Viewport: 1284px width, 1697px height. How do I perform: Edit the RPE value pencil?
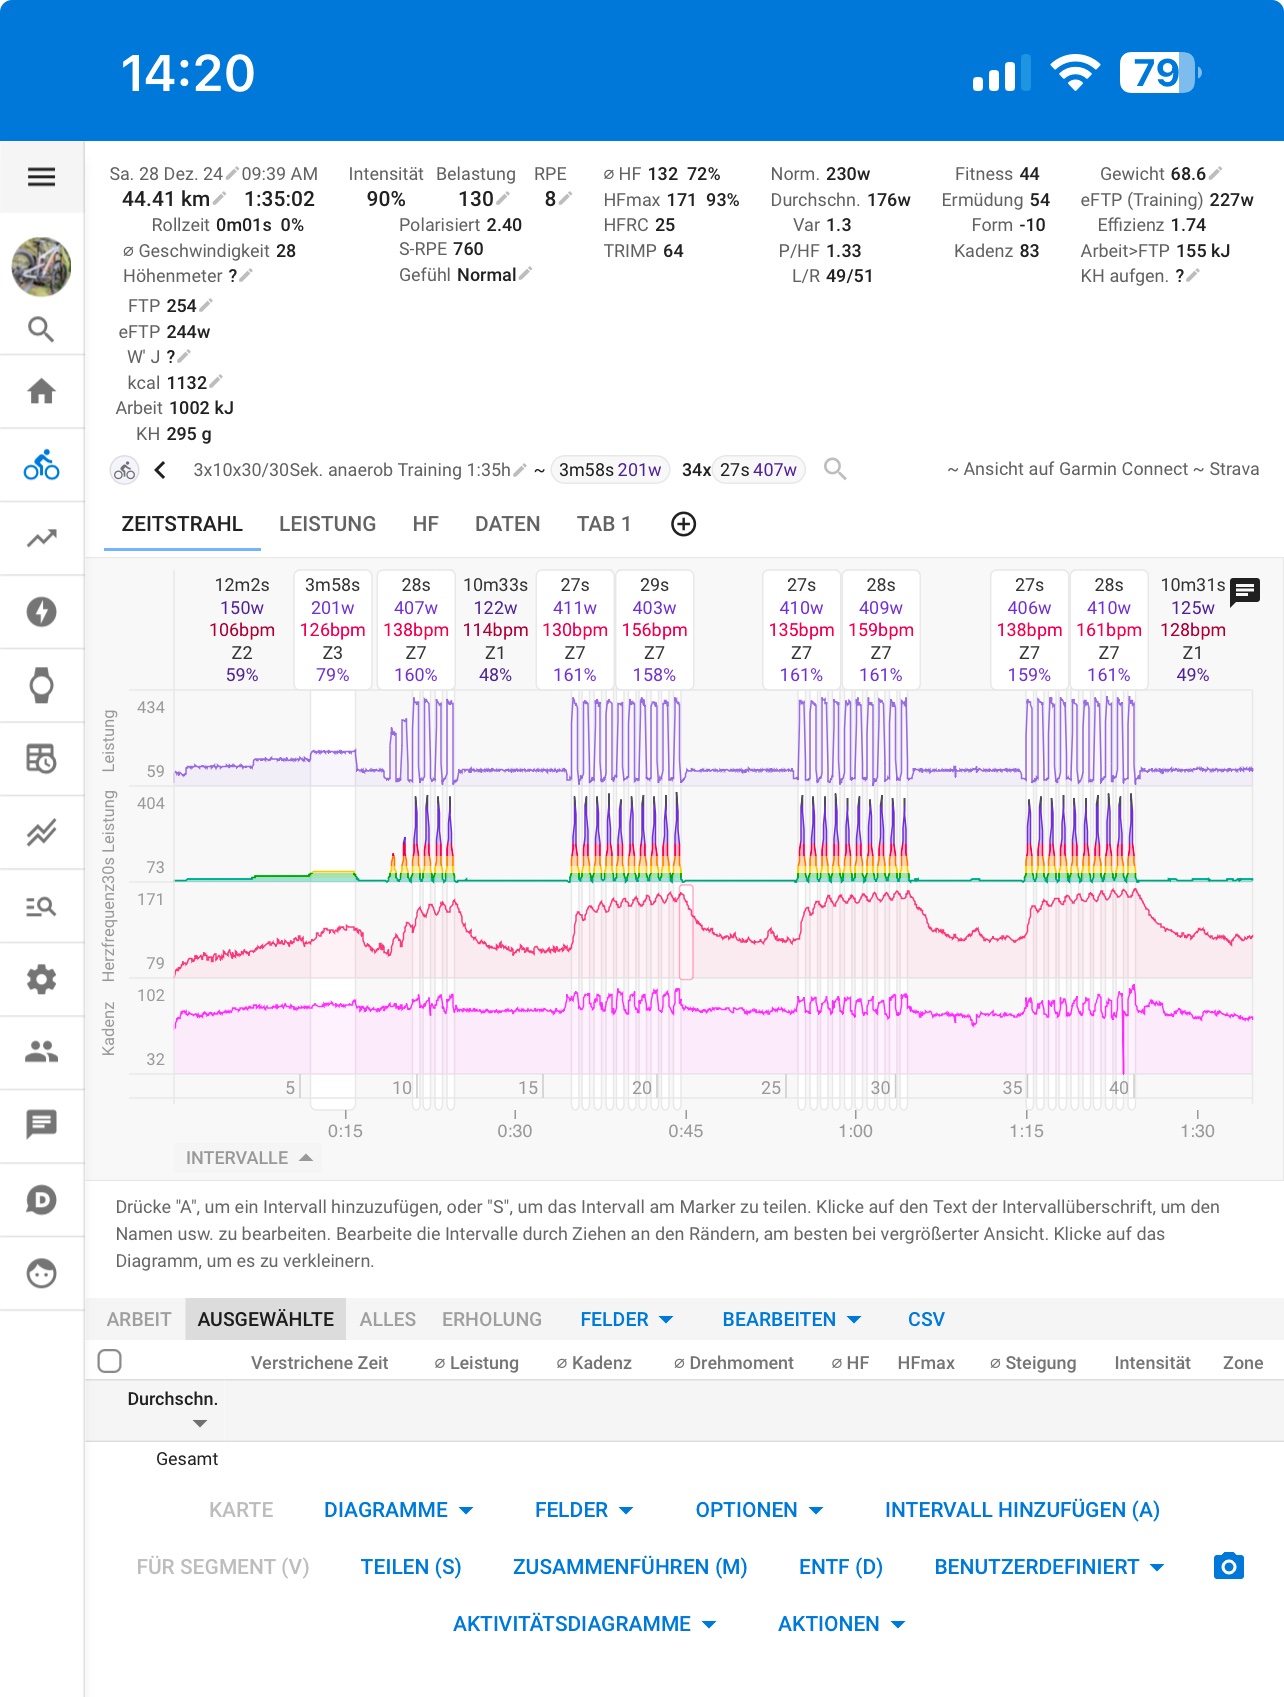point(565,198)
